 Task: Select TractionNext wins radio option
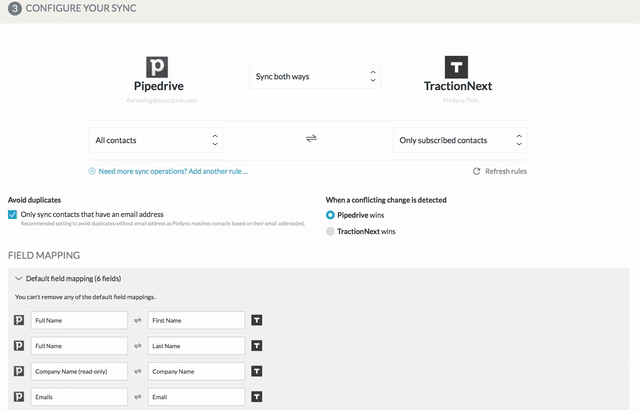[x=330, y=231]
